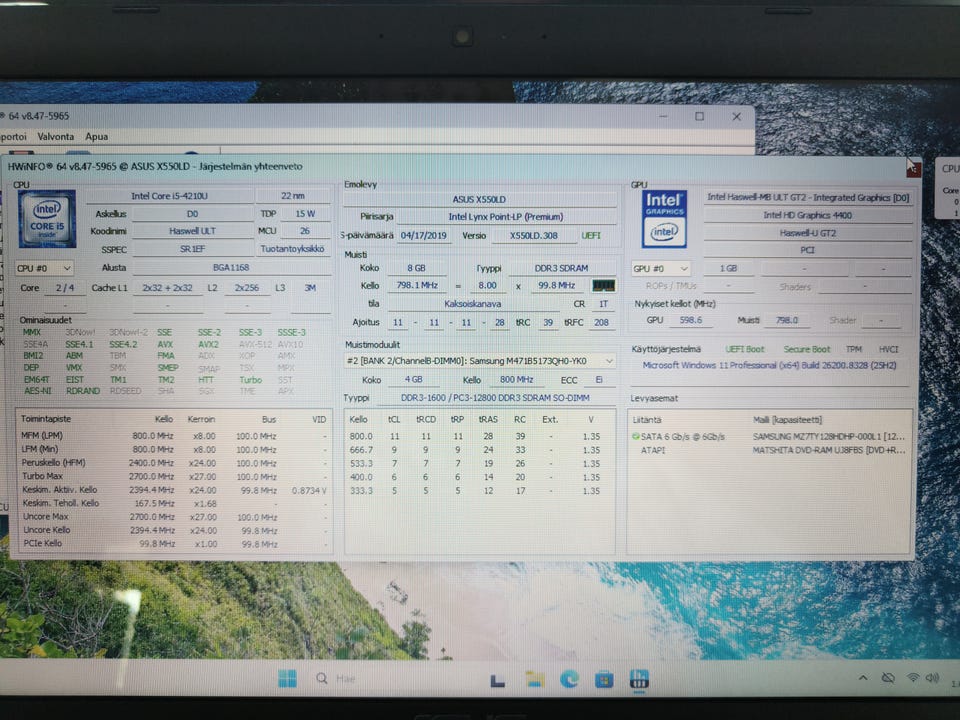
Task: Click the dark L-shaped taskbar app icon
Action: [498, 680]
